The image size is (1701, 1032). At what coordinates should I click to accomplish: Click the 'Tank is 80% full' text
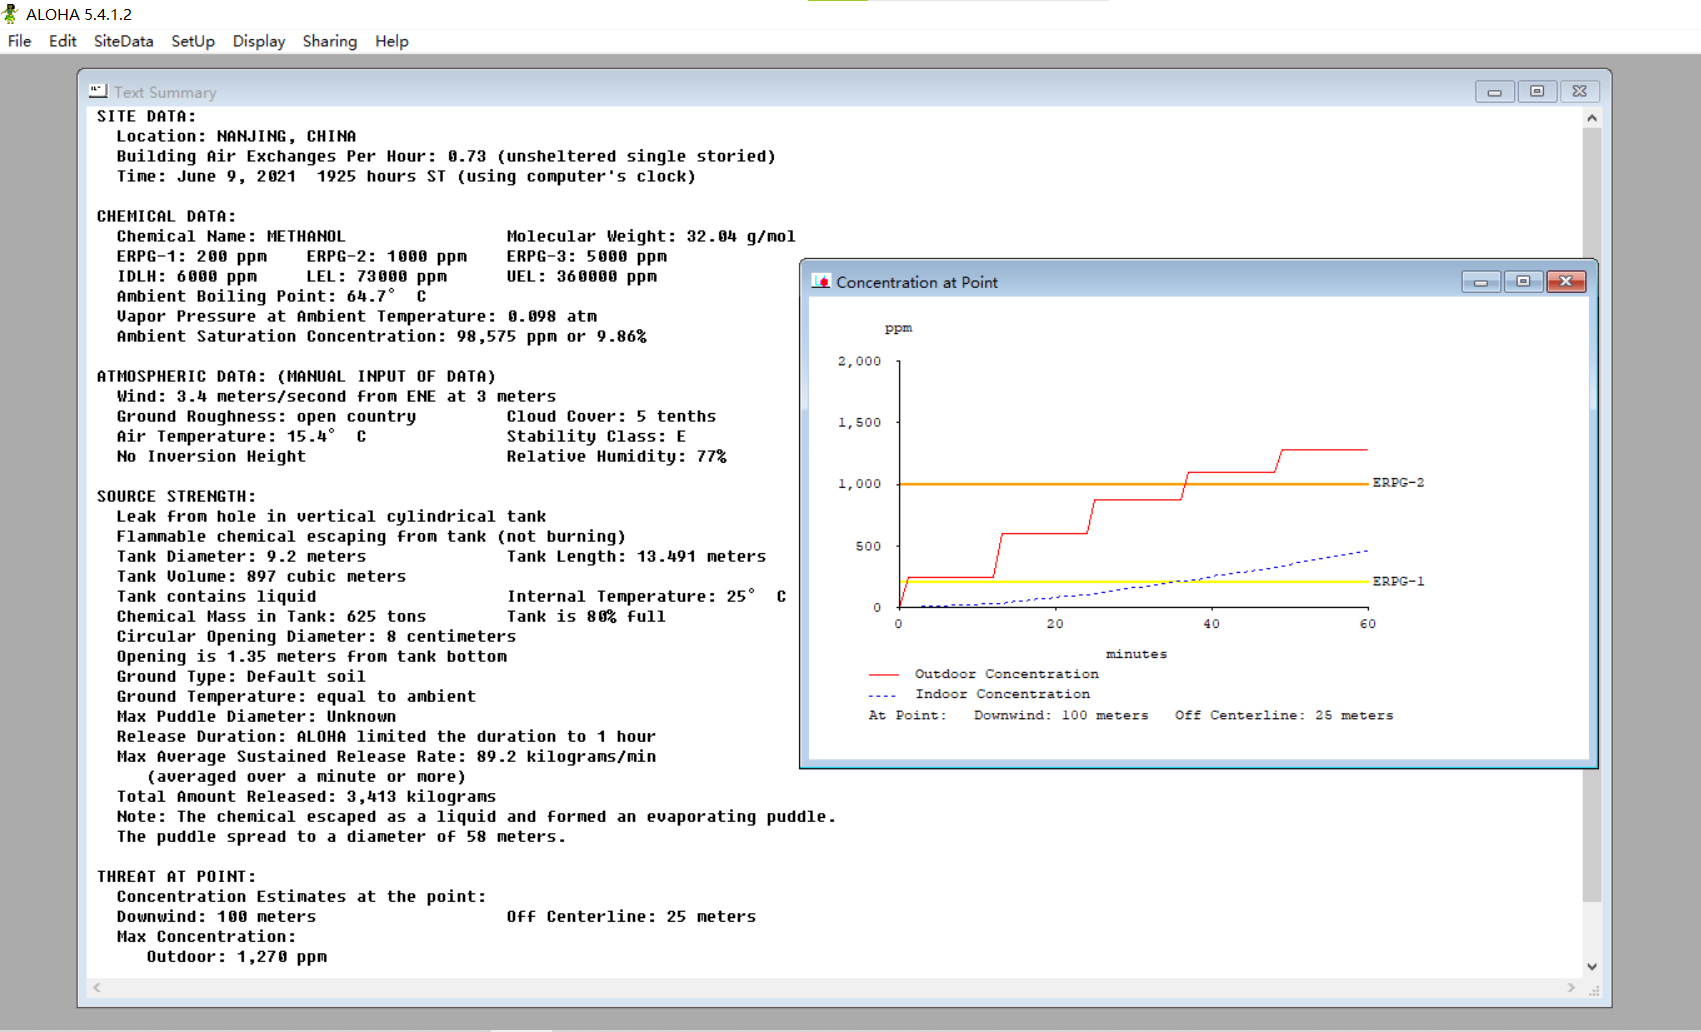click(x=586, y=616)
